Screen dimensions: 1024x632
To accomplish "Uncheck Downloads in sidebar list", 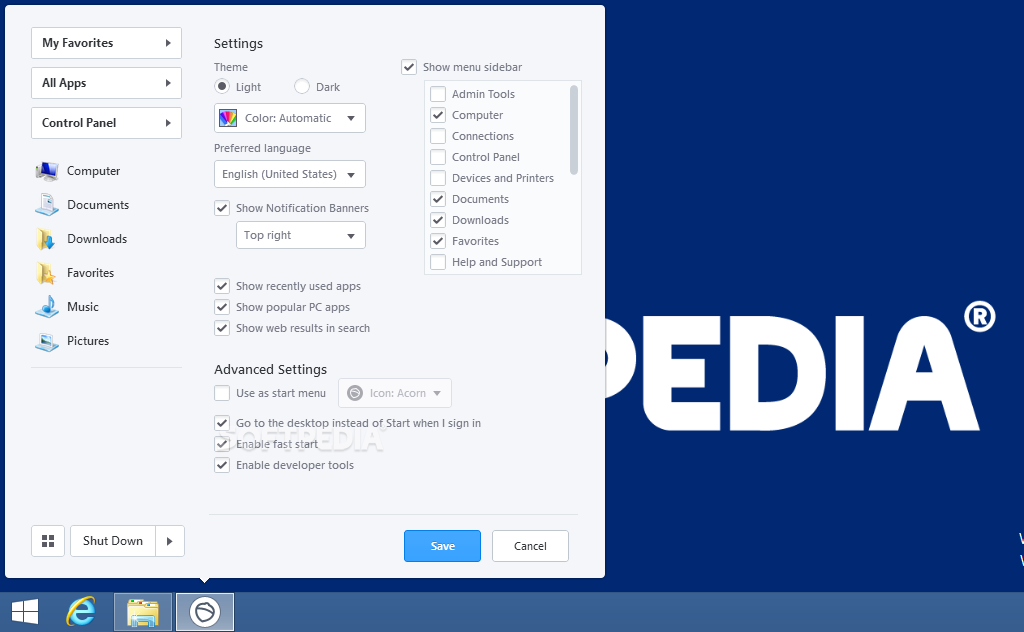I will point(438,220).
